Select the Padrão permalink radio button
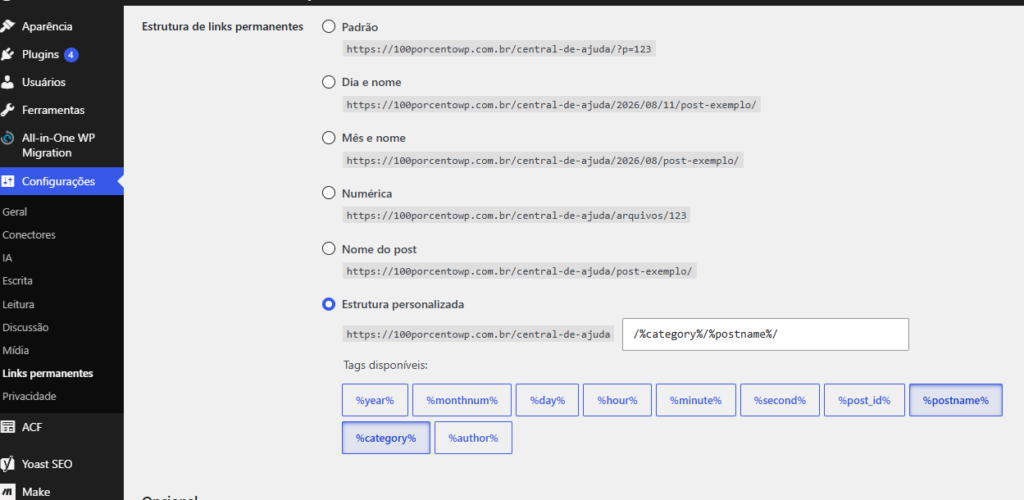This screenshot has width=1024, height=500. click(x=328, y=27)
